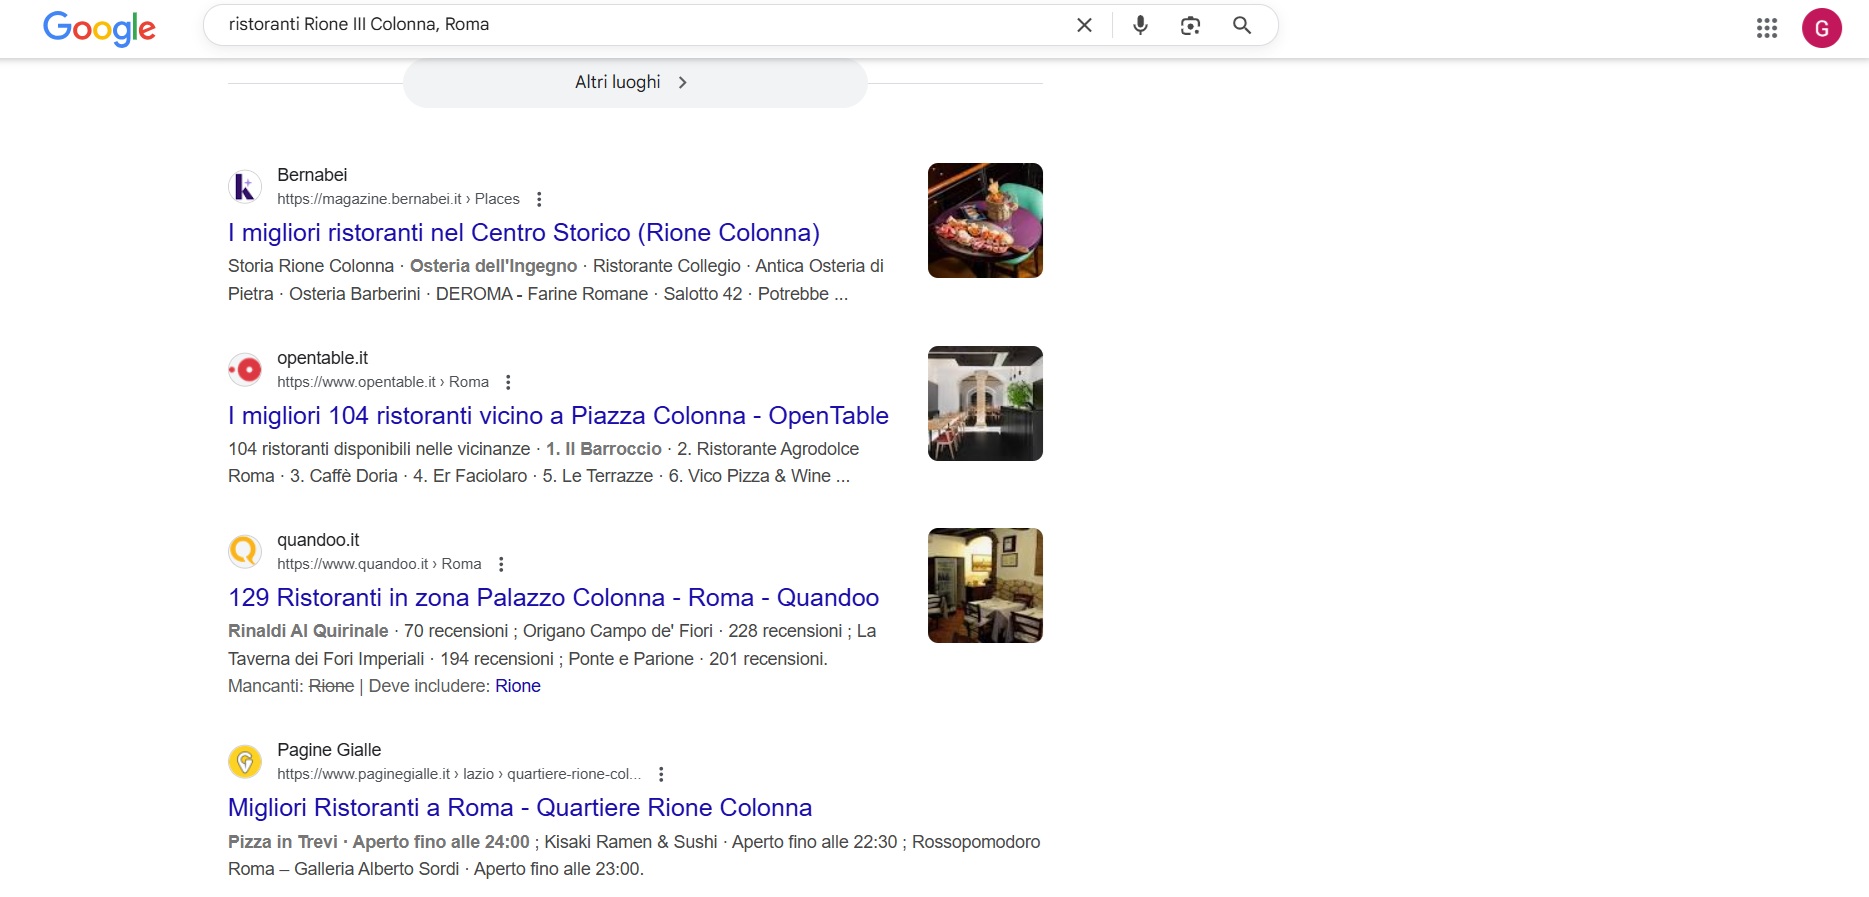The width and height of the screenshot is (1869, 897).
Task: Click the Bernabei site favicon
Action: tap(245, 187)
